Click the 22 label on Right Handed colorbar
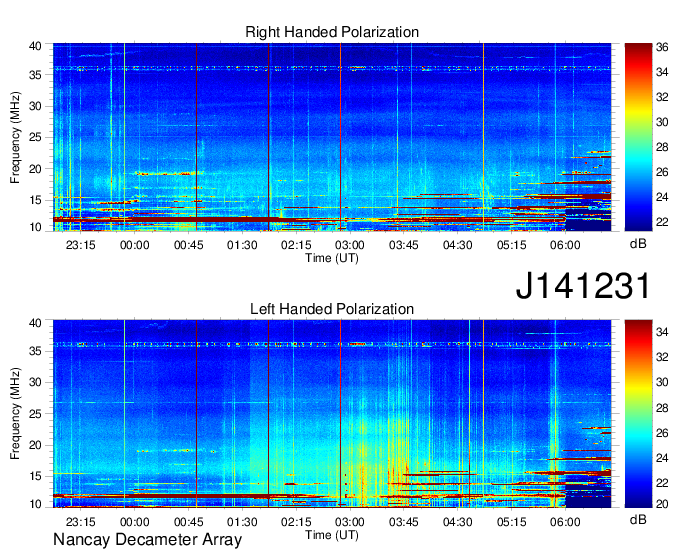680x552 pixels. point(662,222)
